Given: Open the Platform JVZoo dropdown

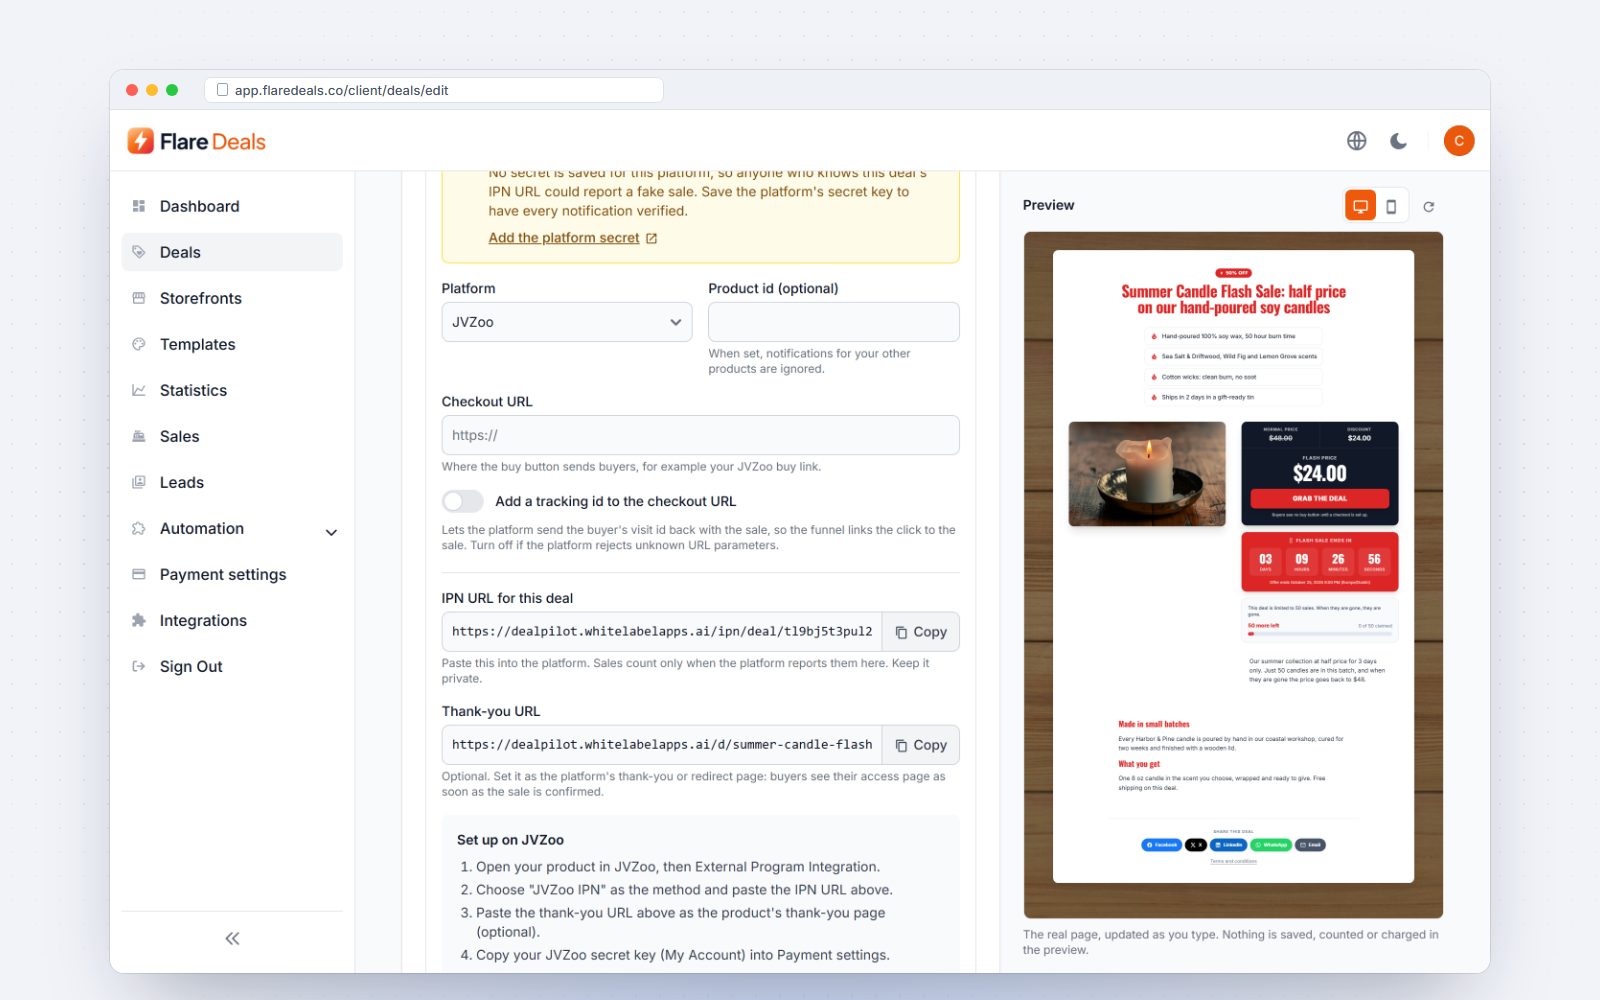Looking at the screenshot, I should pos(567,322).
